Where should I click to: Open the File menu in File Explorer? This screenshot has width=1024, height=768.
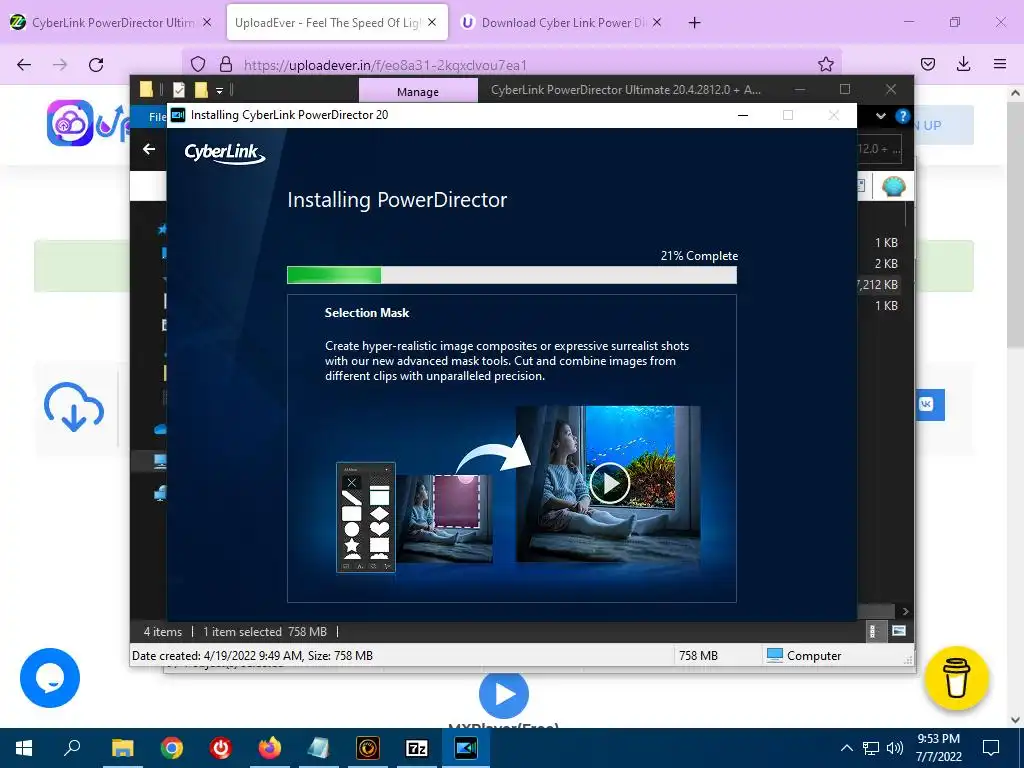157,117
